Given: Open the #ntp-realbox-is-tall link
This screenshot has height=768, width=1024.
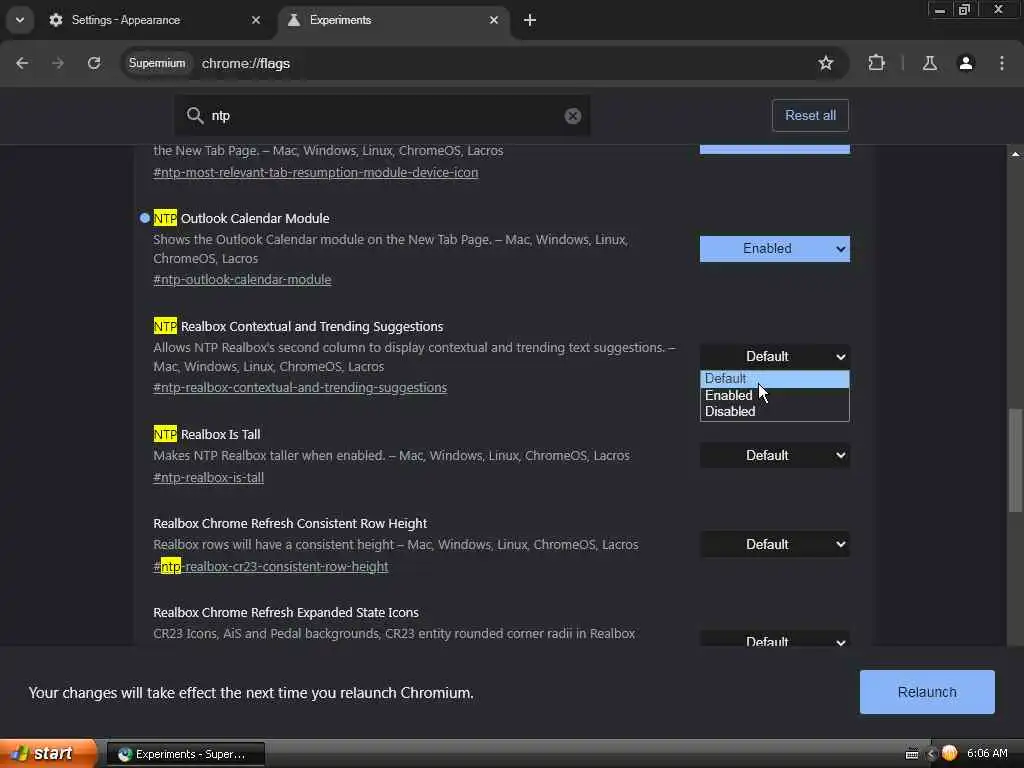Looking at the screenshot, I should pos(208,477).
